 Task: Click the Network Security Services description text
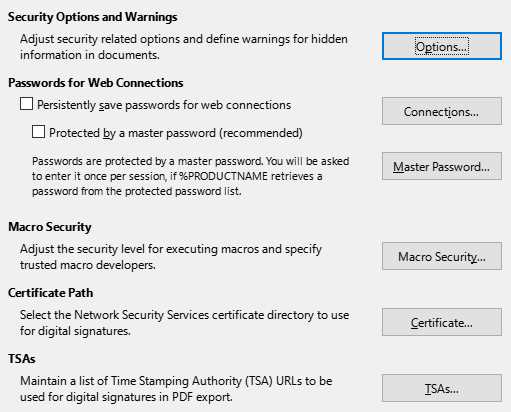pyautogui.click(x=184, y=323)
